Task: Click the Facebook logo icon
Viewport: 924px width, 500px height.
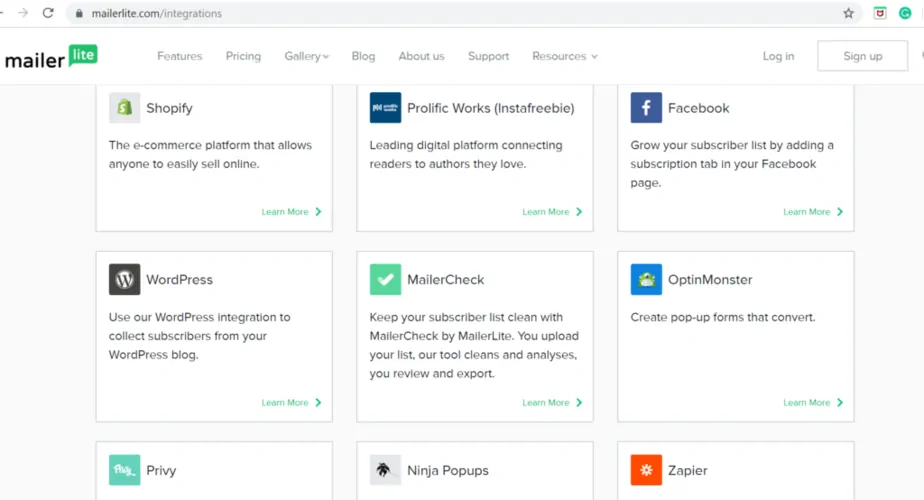Action: click(646, 107)
